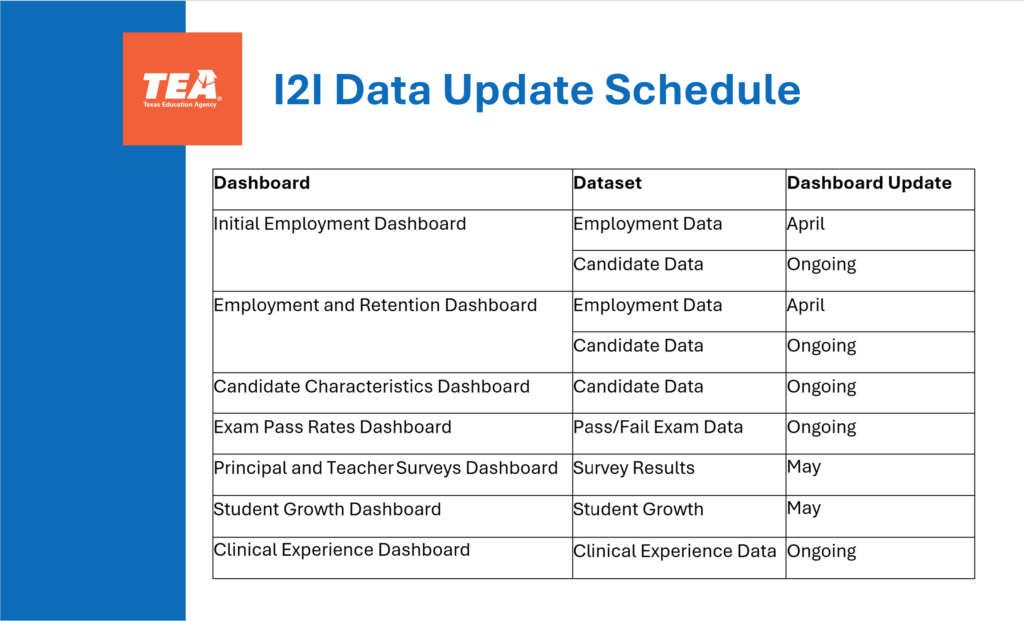Click the Survey Results dataset cell

pyautogui.click(x=634, y=468)
